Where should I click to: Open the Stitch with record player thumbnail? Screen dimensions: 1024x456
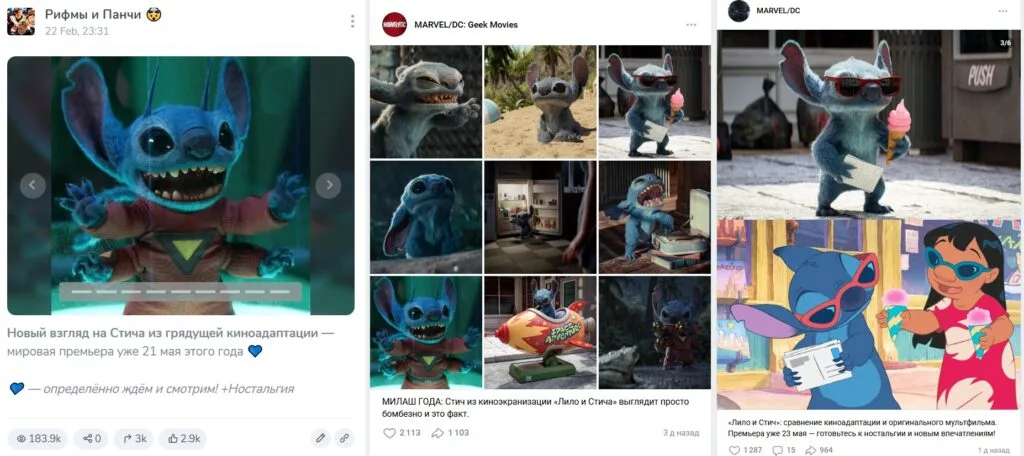654,217
